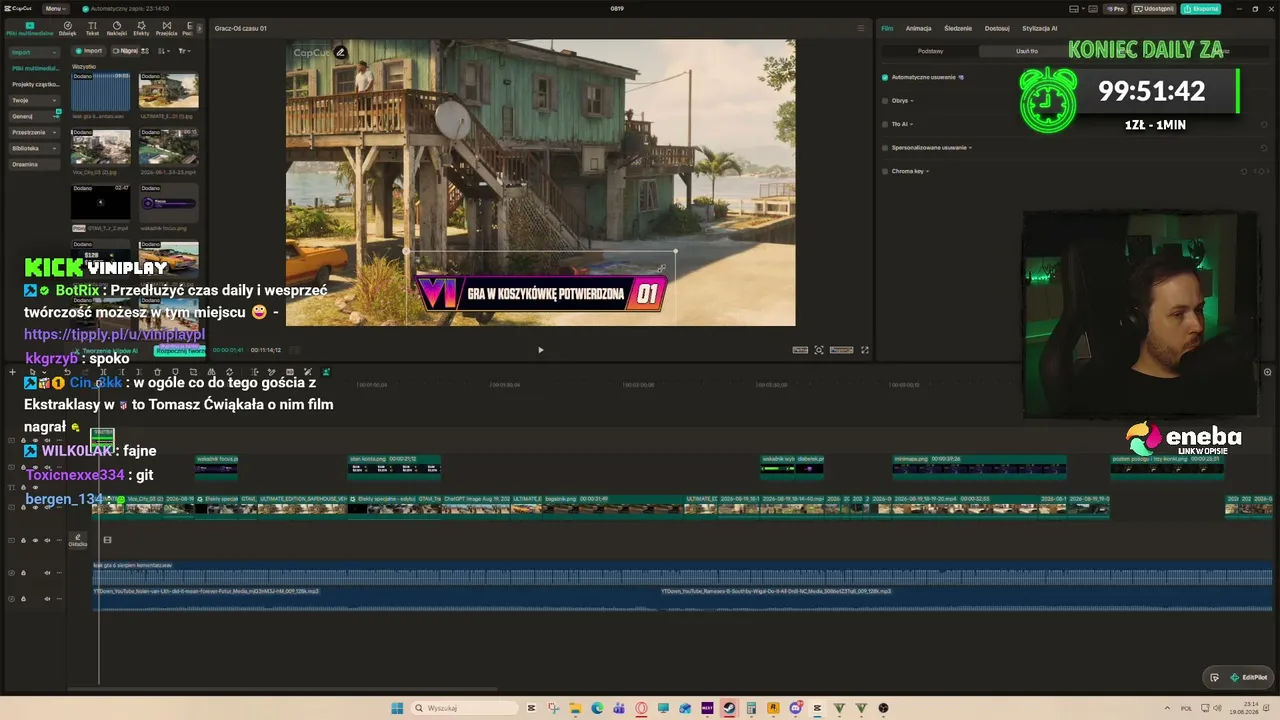This screenshot has height=720, width=1280.
Task: Select the Usuń tło sub-tab
Action: click(1027, 51)
